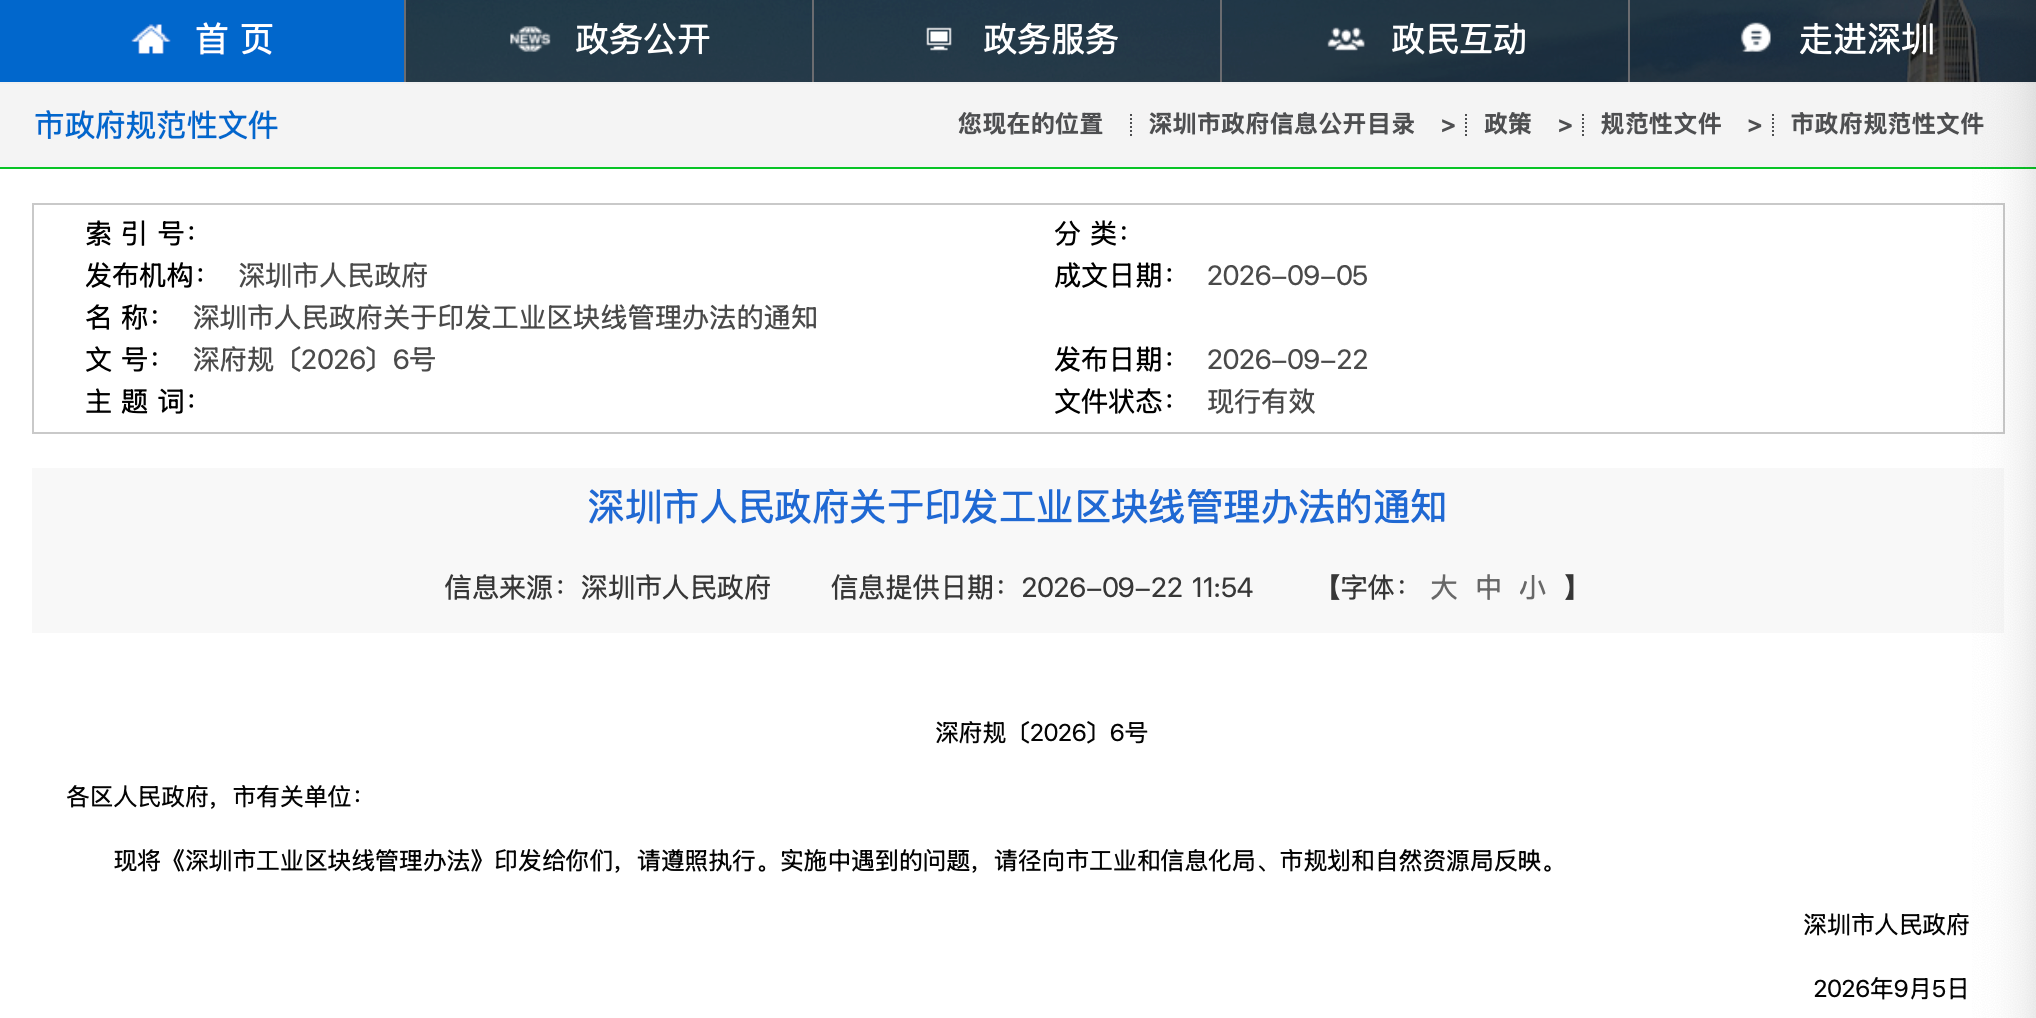
Task: Follow breadcrumb link 深圳市政府信息公开目录
Action: pos(1281,124)
